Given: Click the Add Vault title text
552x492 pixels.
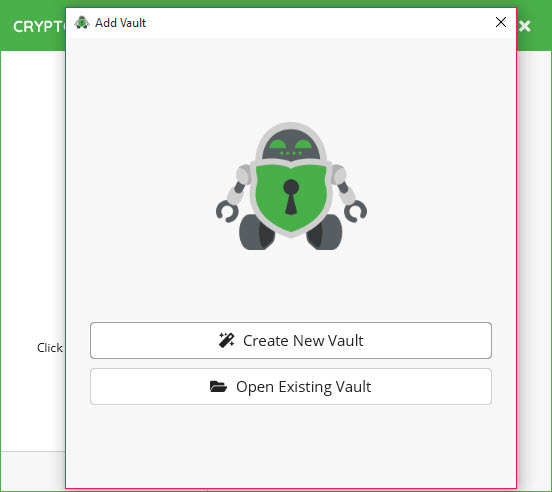Looking at the screenshot, I should click(120, 23).
